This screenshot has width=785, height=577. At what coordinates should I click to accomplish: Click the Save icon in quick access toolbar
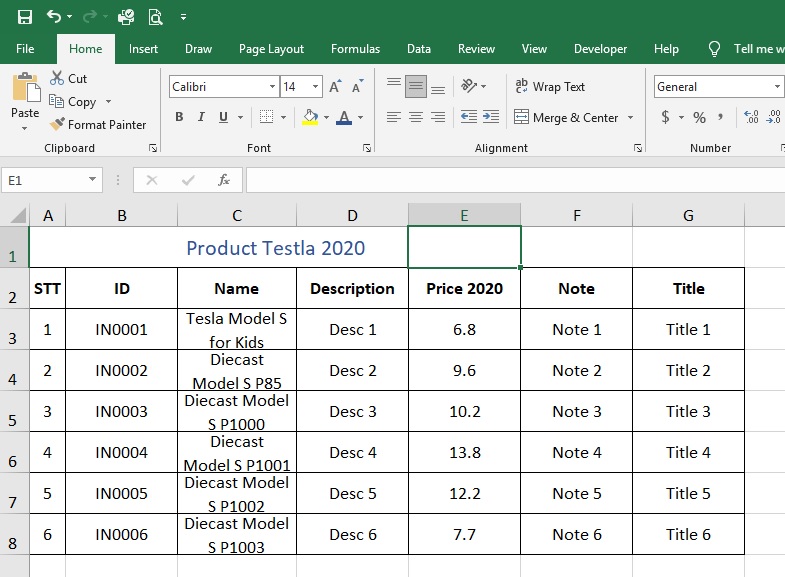[25, 17]
